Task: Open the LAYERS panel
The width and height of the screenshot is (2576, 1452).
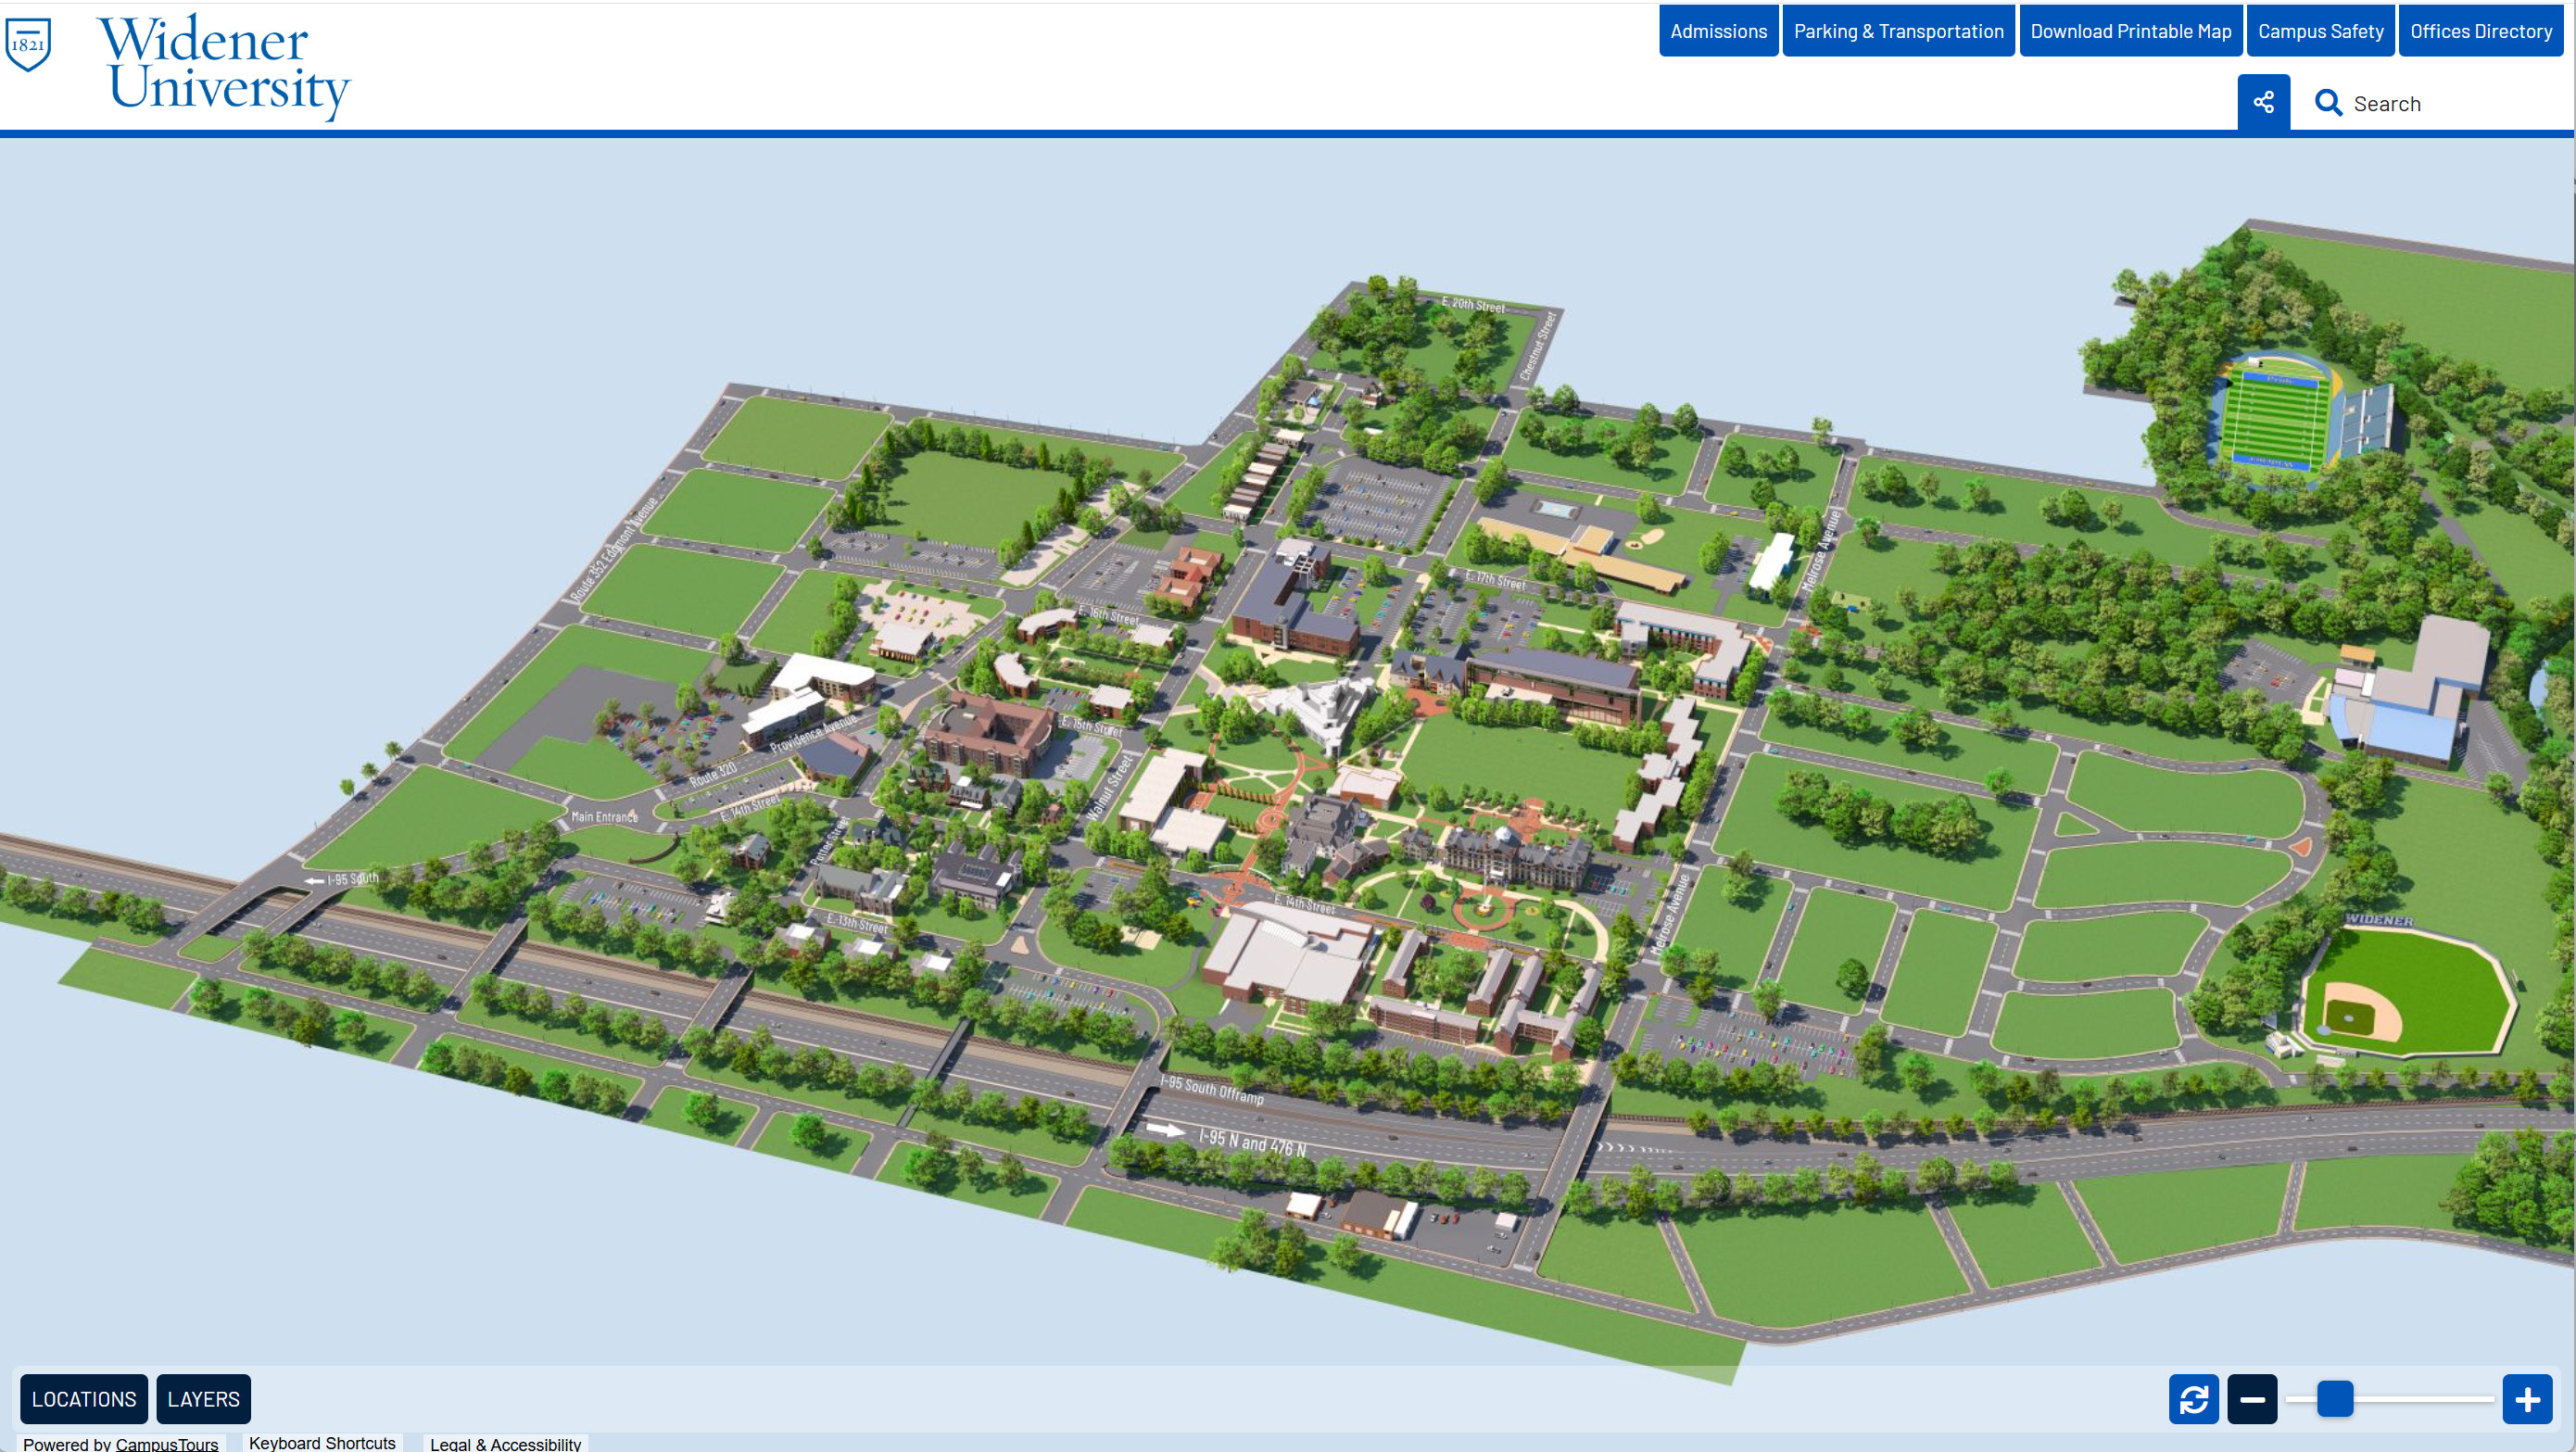Action: [204, 1398]
